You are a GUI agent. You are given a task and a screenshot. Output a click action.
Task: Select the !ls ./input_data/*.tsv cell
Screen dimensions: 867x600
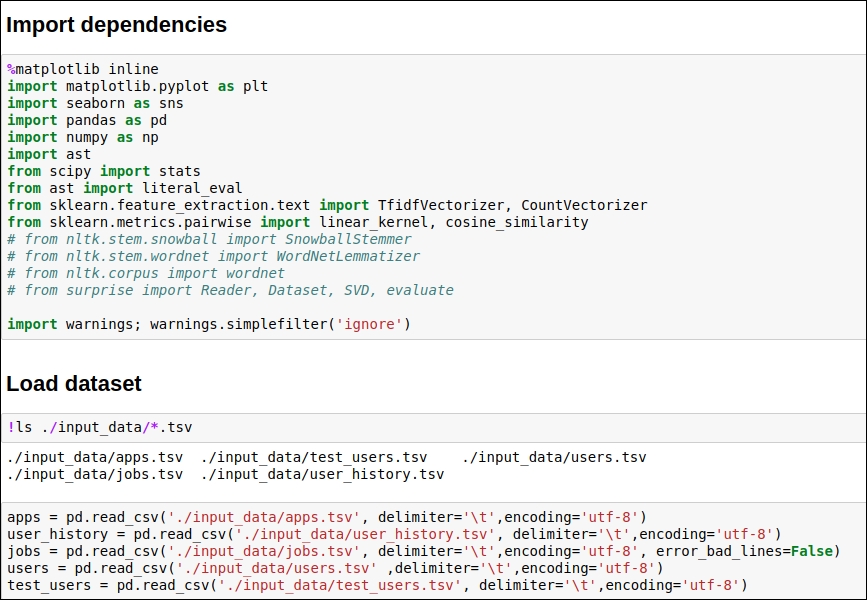pyautogui.click(x=434, y=427)
